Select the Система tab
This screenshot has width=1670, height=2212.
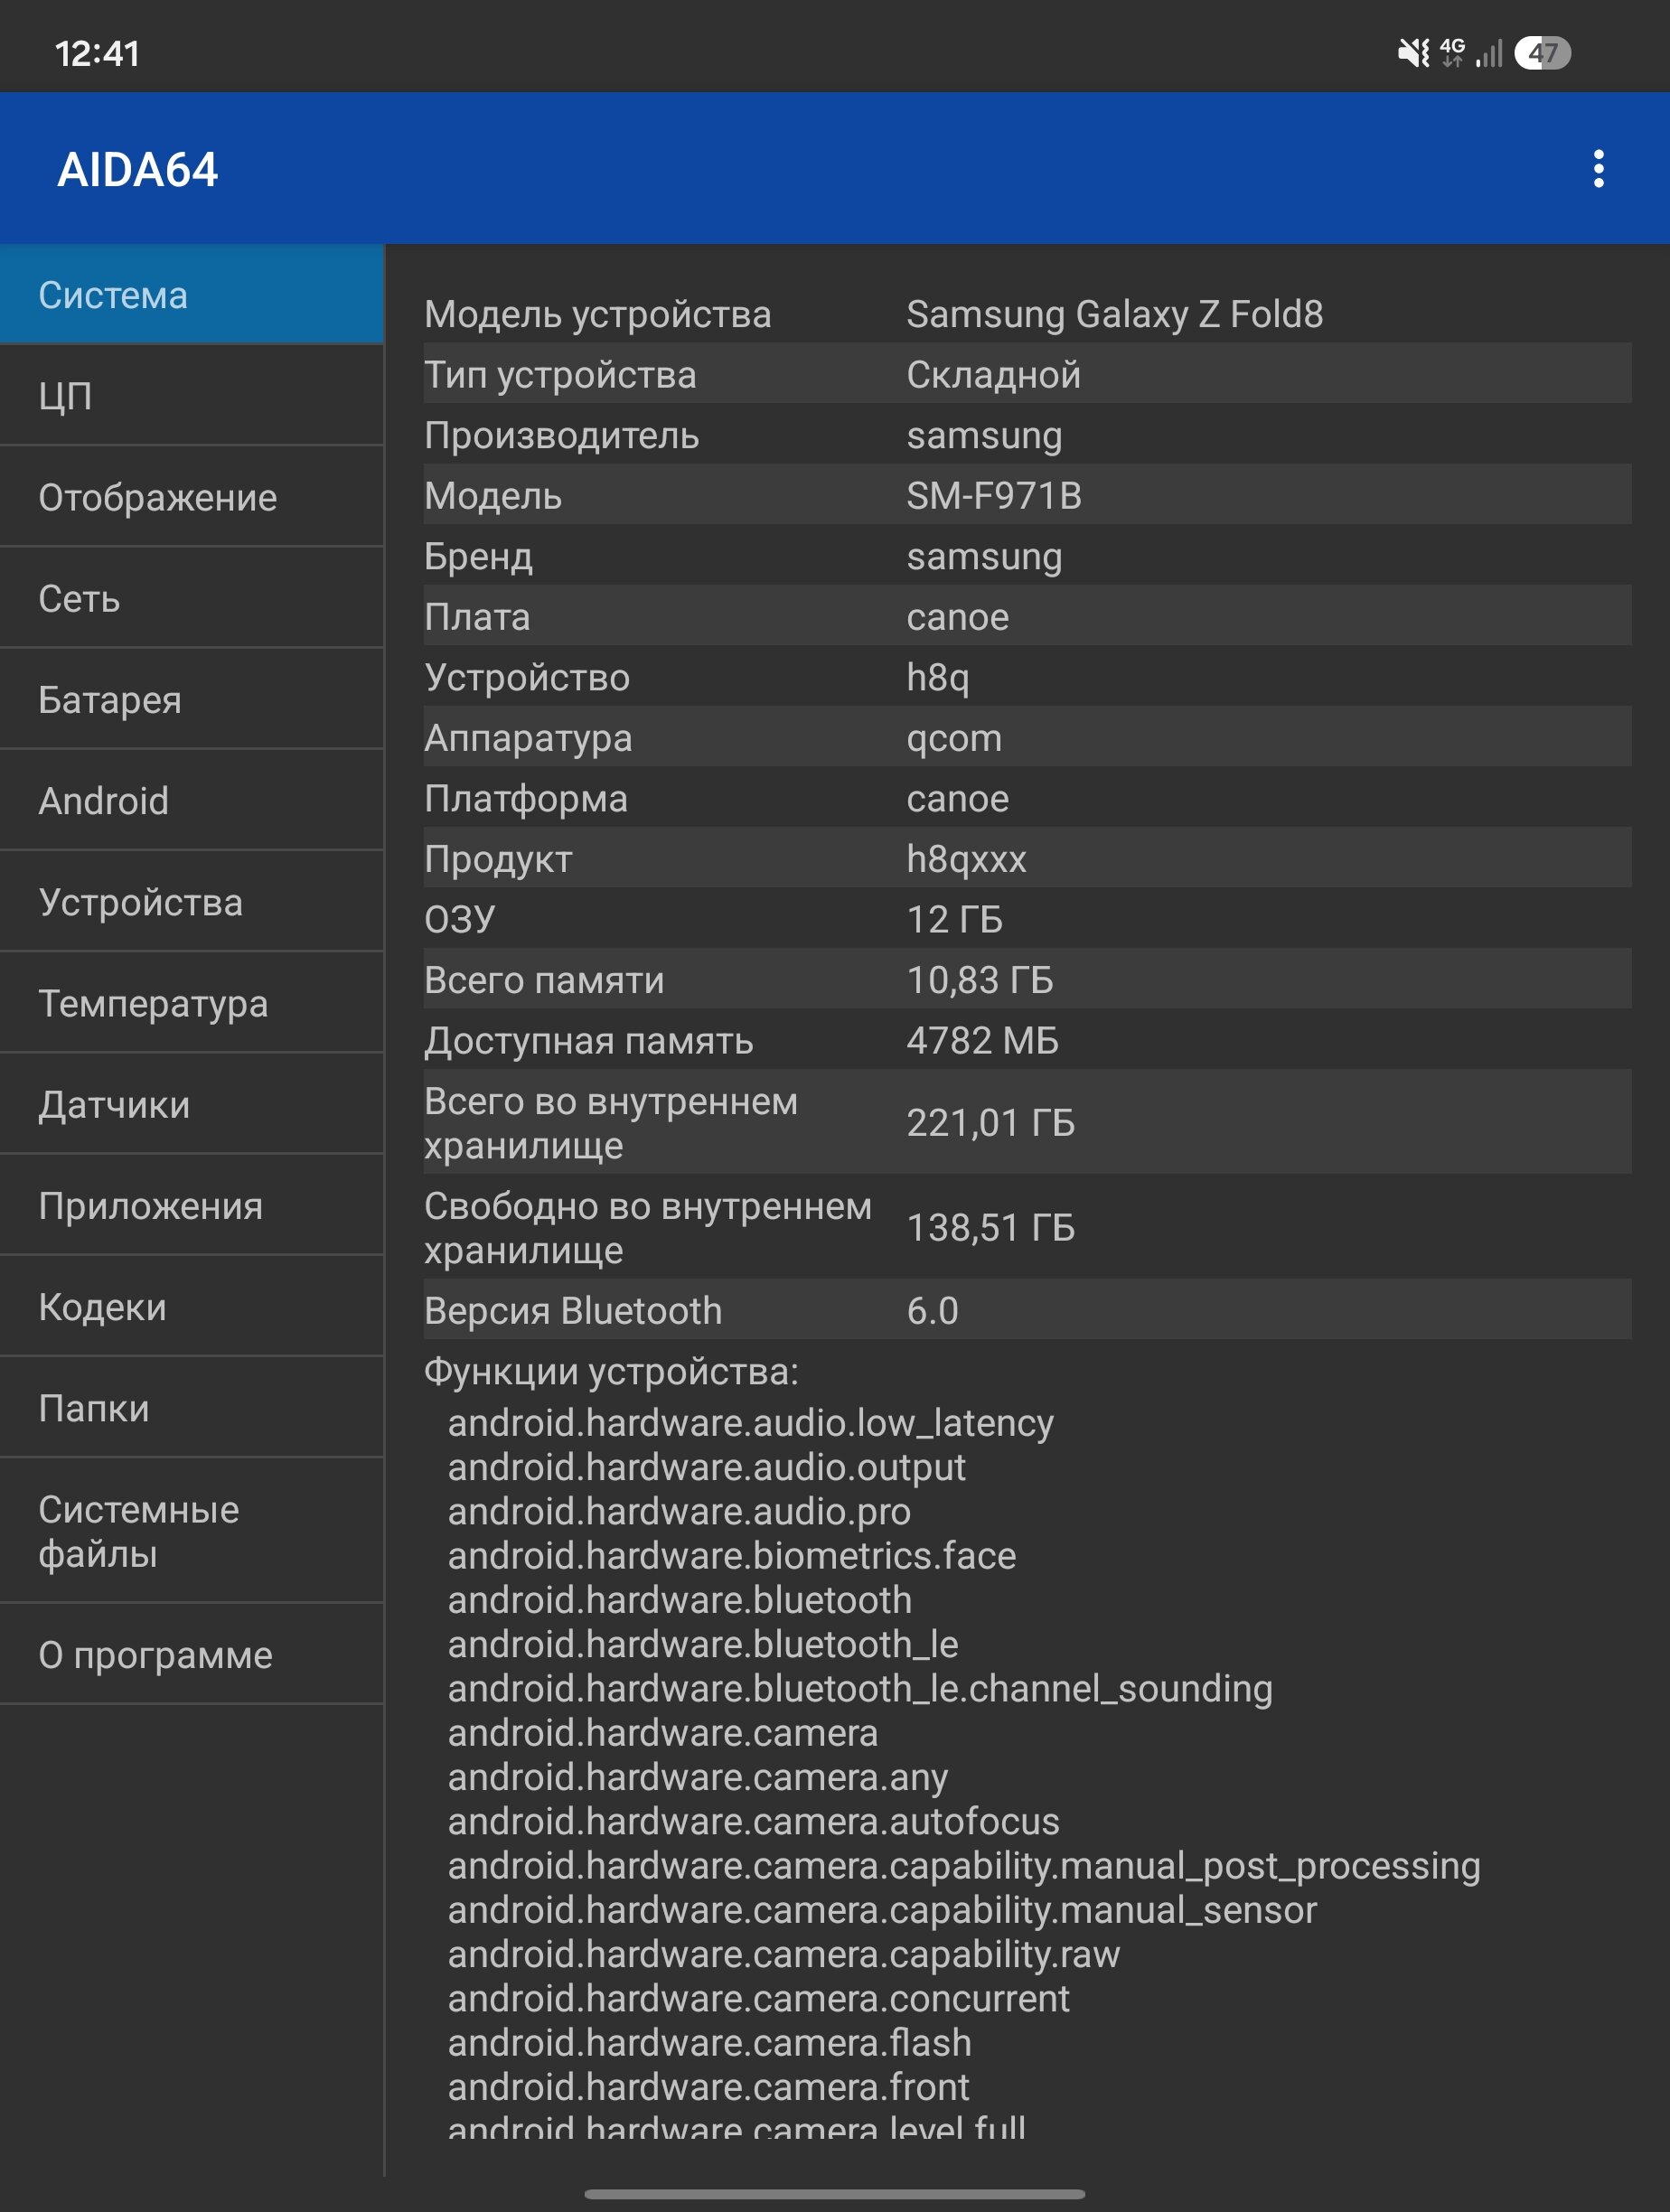coord(191,295)
